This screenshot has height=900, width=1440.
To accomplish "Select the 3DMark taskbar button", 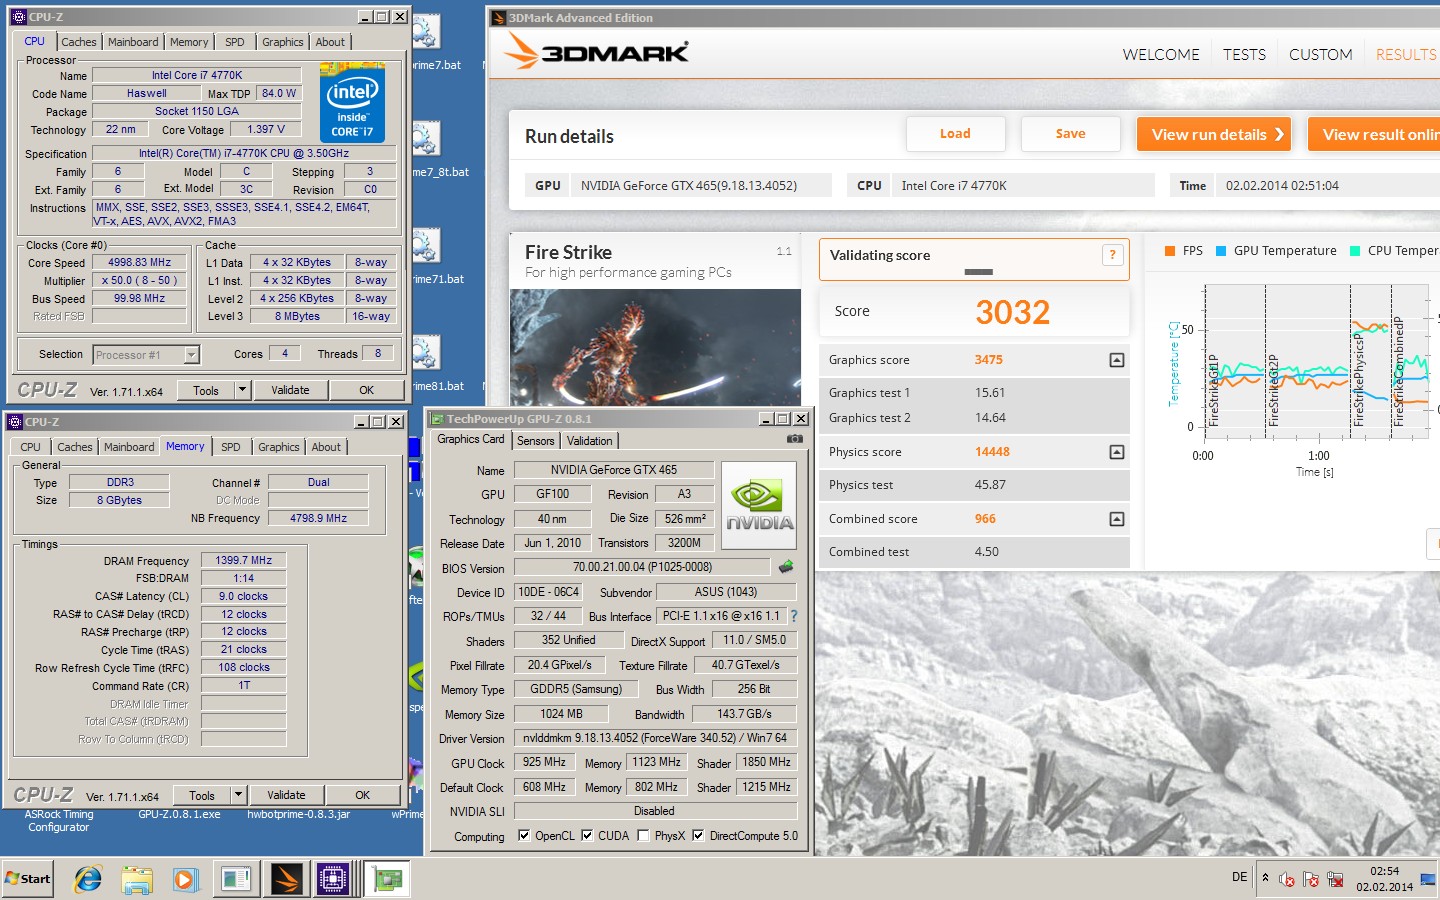I will (285, 879).
